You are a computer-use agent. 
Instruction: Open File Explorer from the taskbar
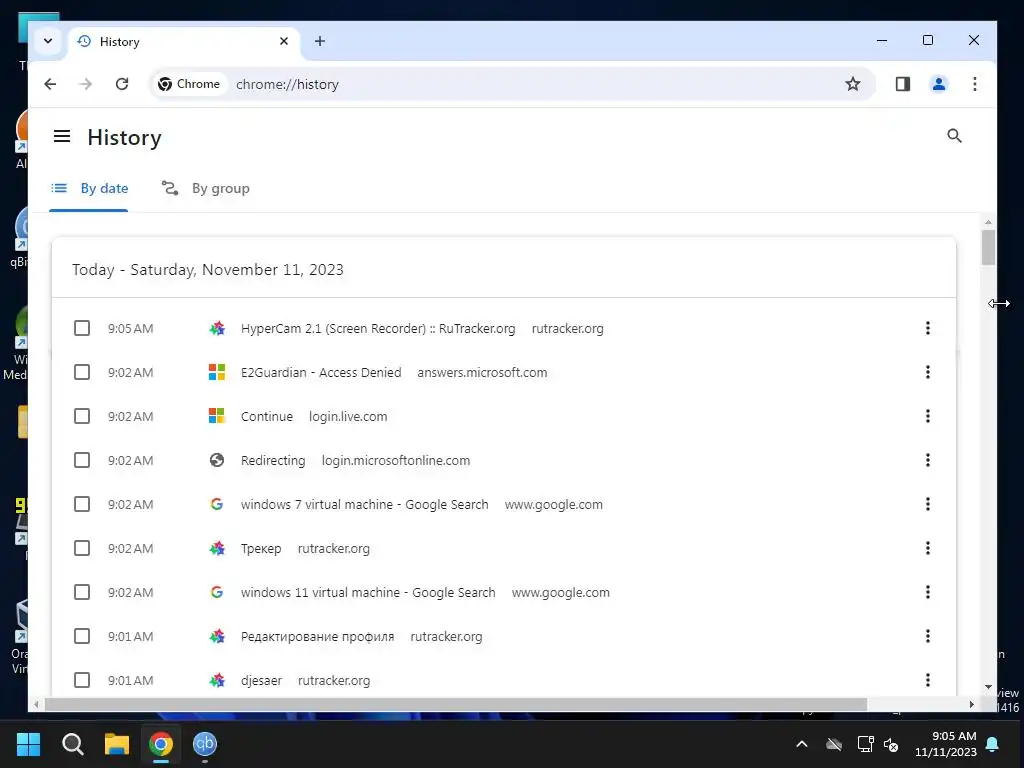pyautogui.click(x=117, y=744)
